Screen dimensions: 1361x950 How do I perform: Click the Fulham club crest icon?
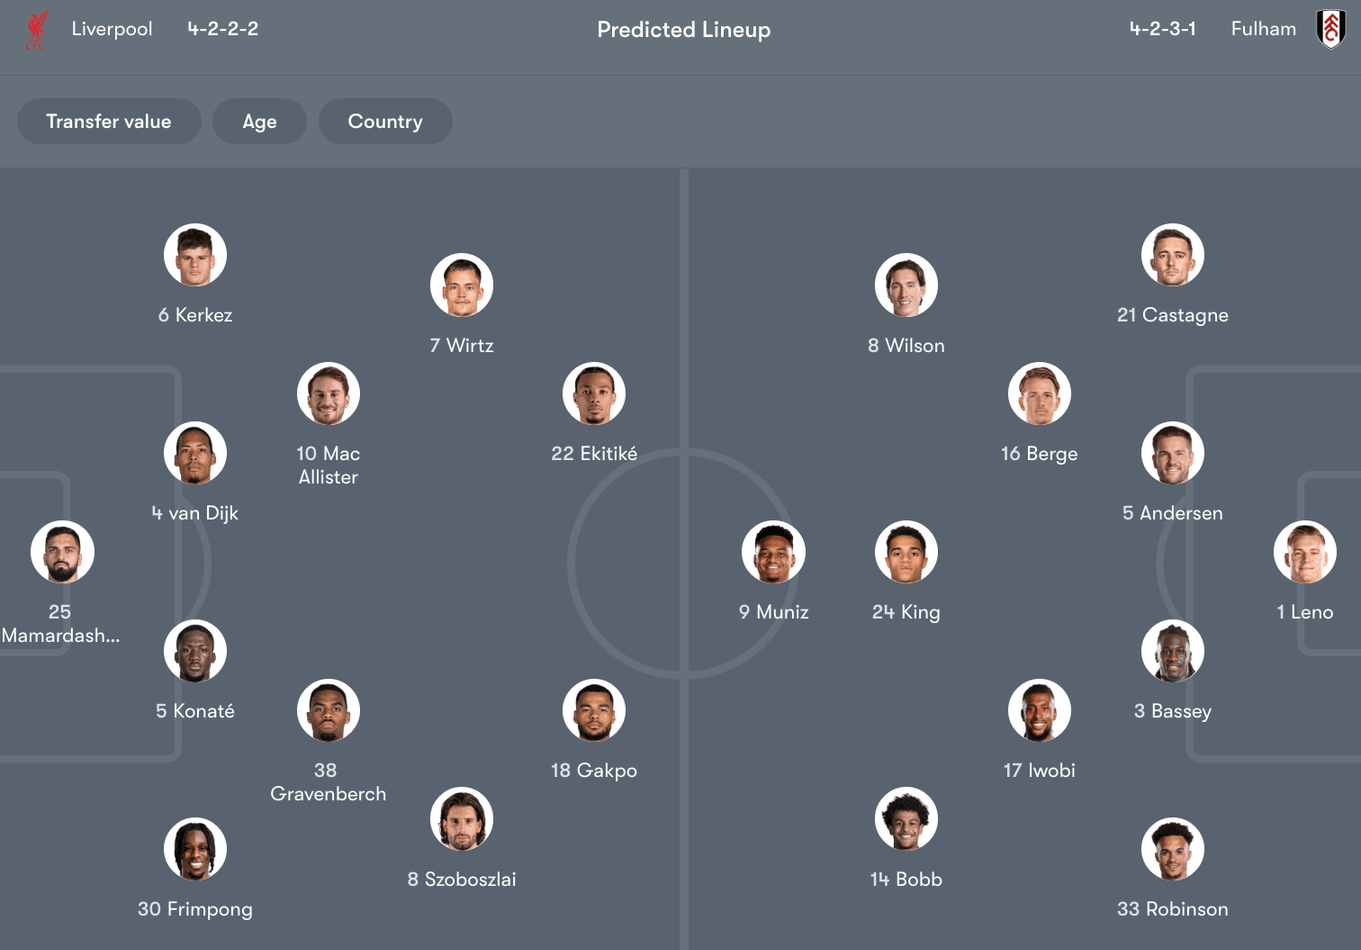[x=1330, y=30]
